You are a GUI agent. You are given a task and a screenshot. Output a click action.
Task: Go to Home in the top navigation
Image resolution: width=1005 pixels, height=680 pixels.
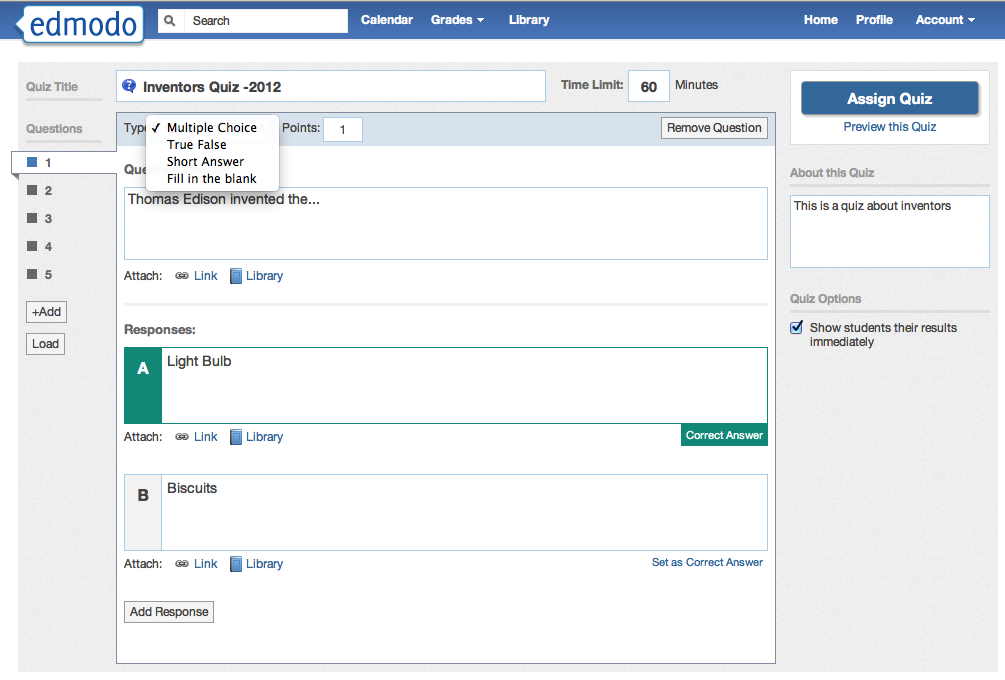click(x=820, y=19)
